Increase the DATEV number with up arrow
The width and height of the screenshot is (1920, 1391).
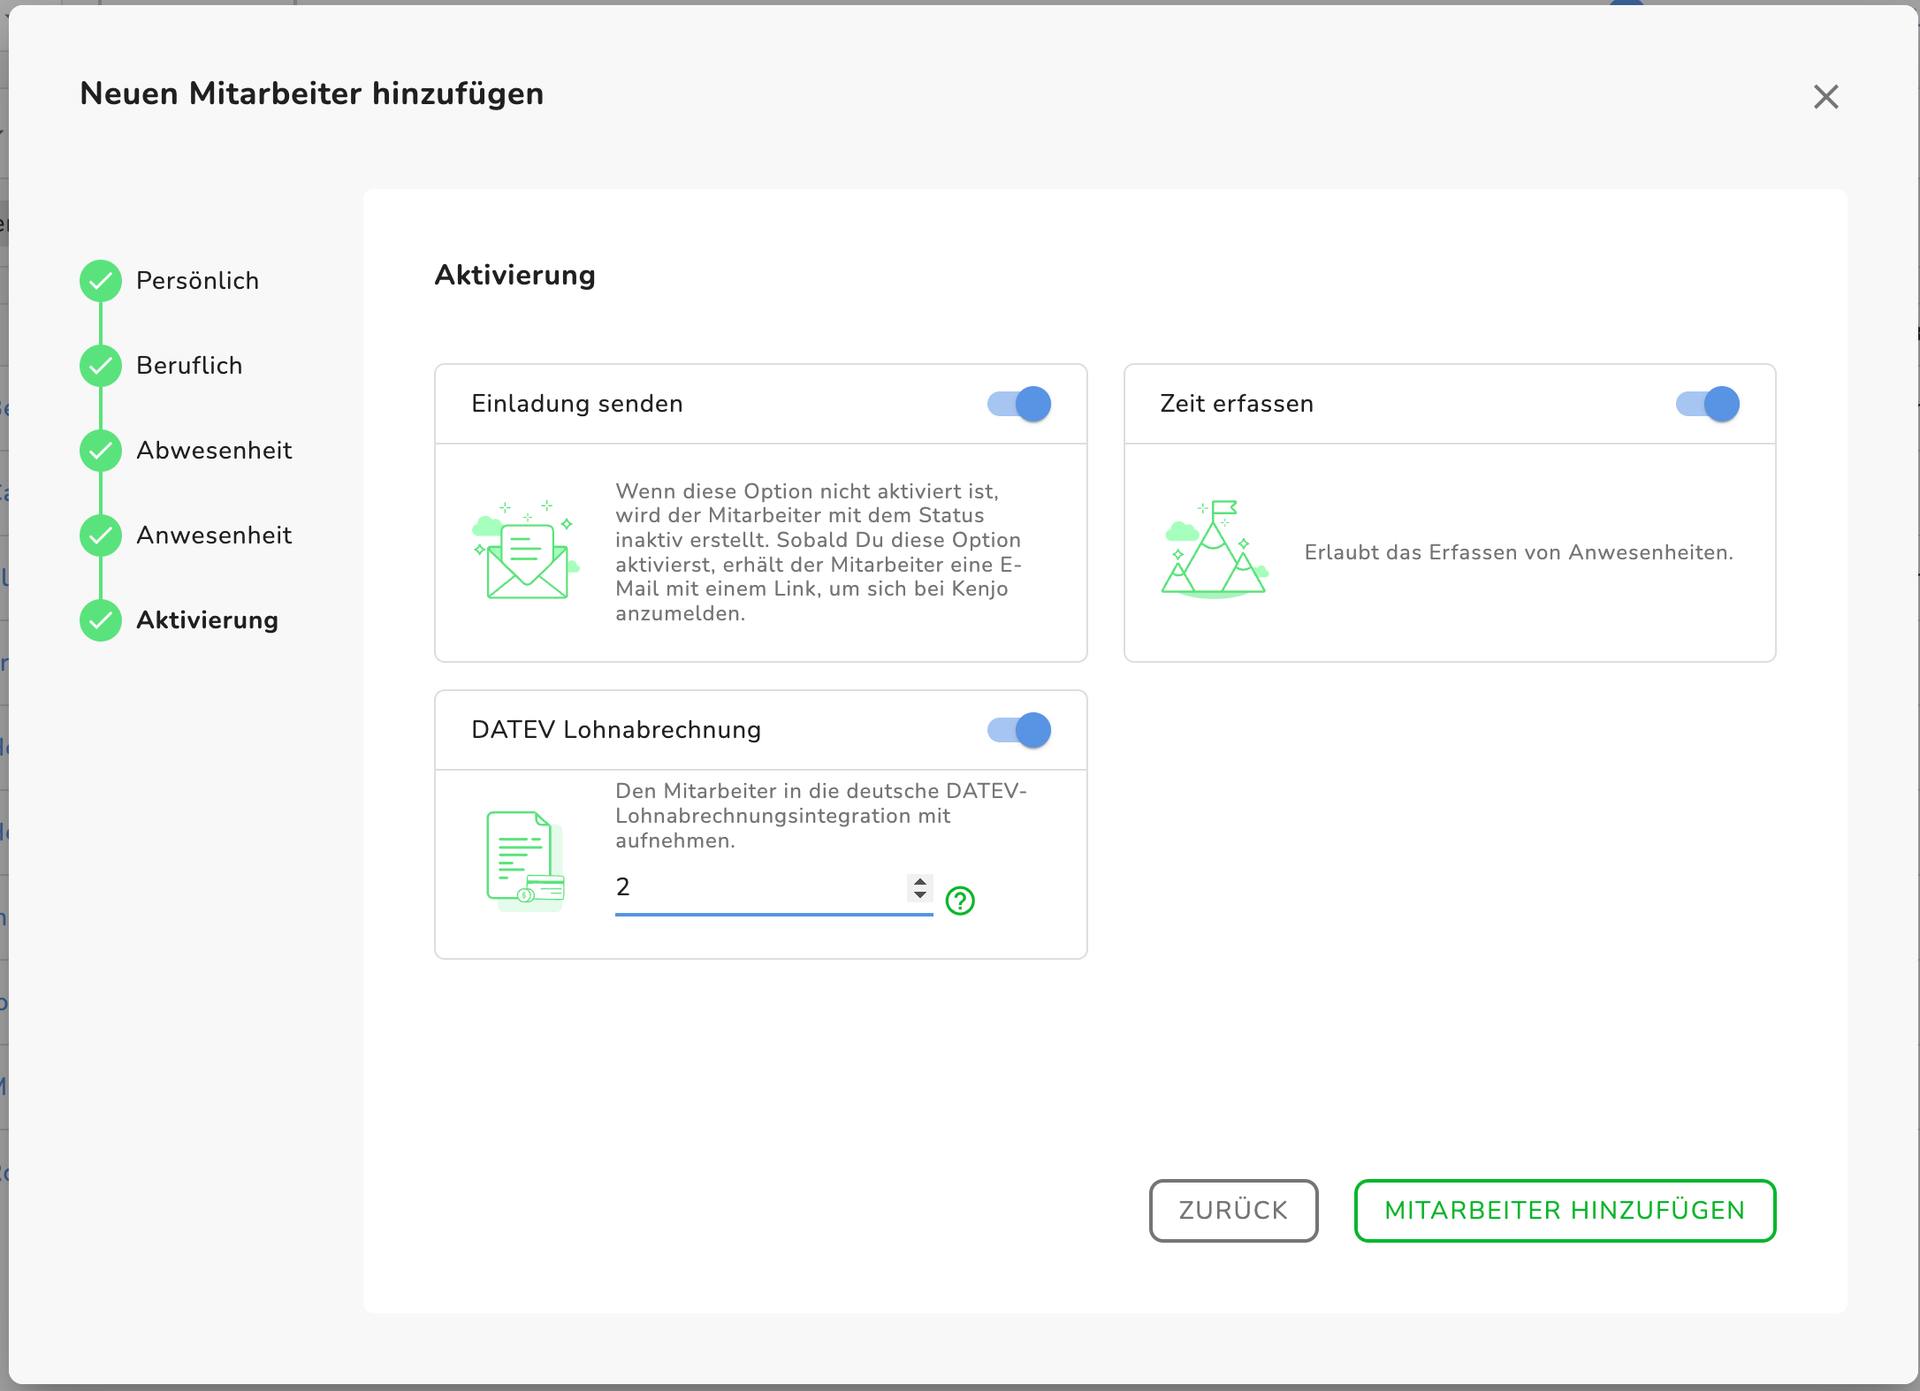pyautogui.click(x=920, y=881)
